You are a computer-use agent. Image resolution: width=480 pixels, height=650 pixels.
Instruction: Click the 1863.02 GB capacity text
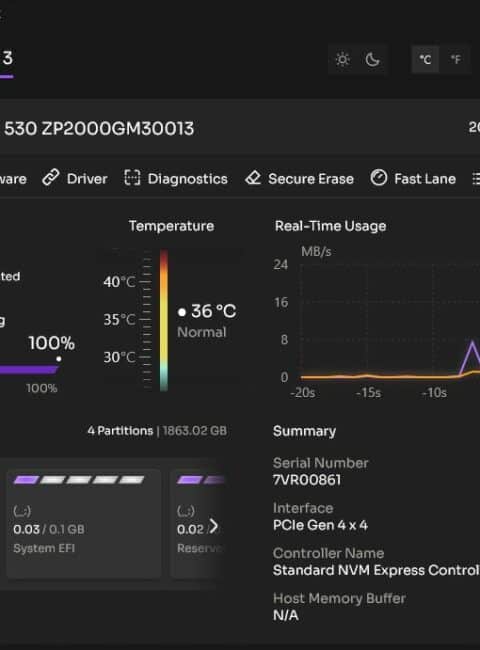(x=195, y=431)
